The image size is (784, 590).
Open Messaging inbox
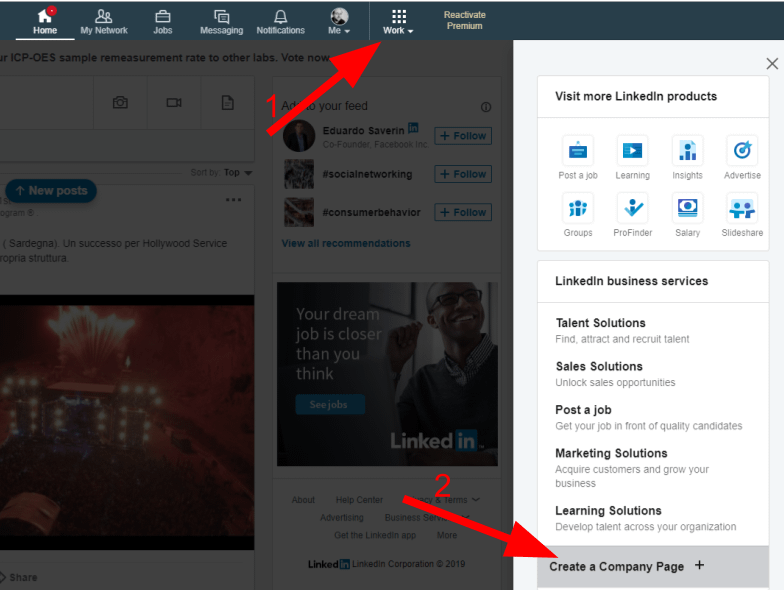222,22
